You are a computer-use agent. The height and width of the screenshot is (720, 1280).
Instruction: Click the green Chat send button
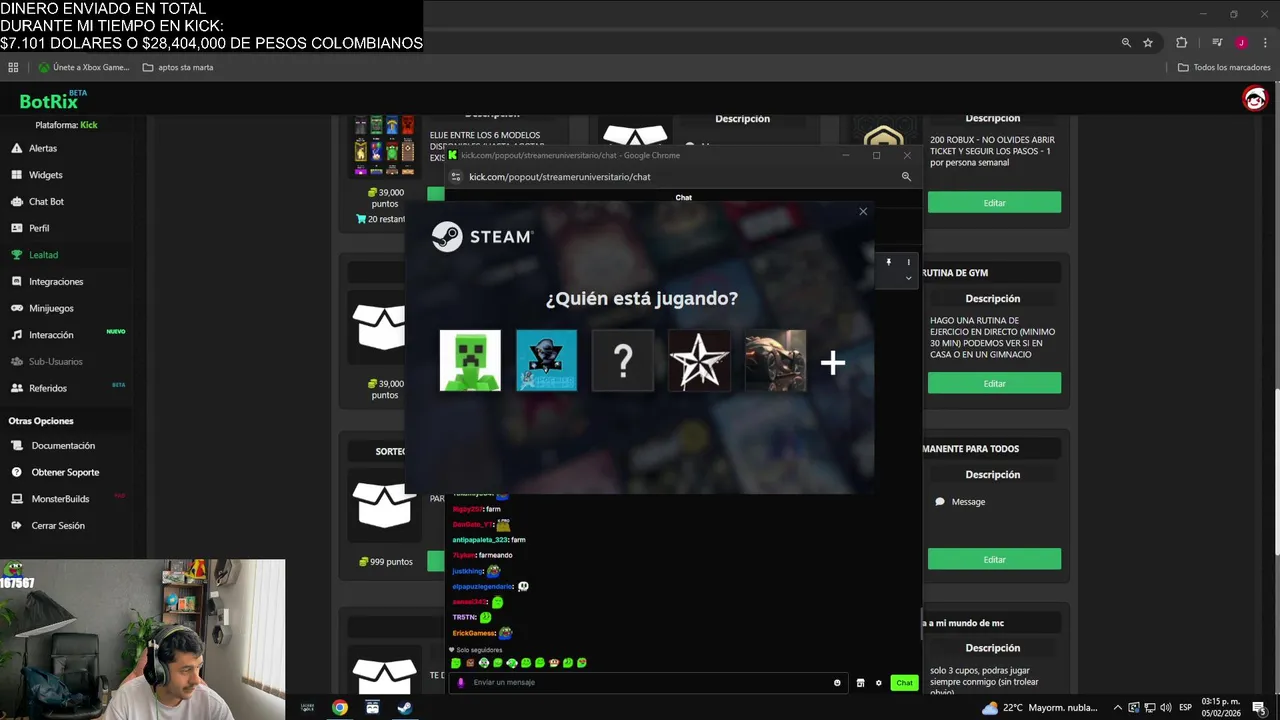point(904,683)
